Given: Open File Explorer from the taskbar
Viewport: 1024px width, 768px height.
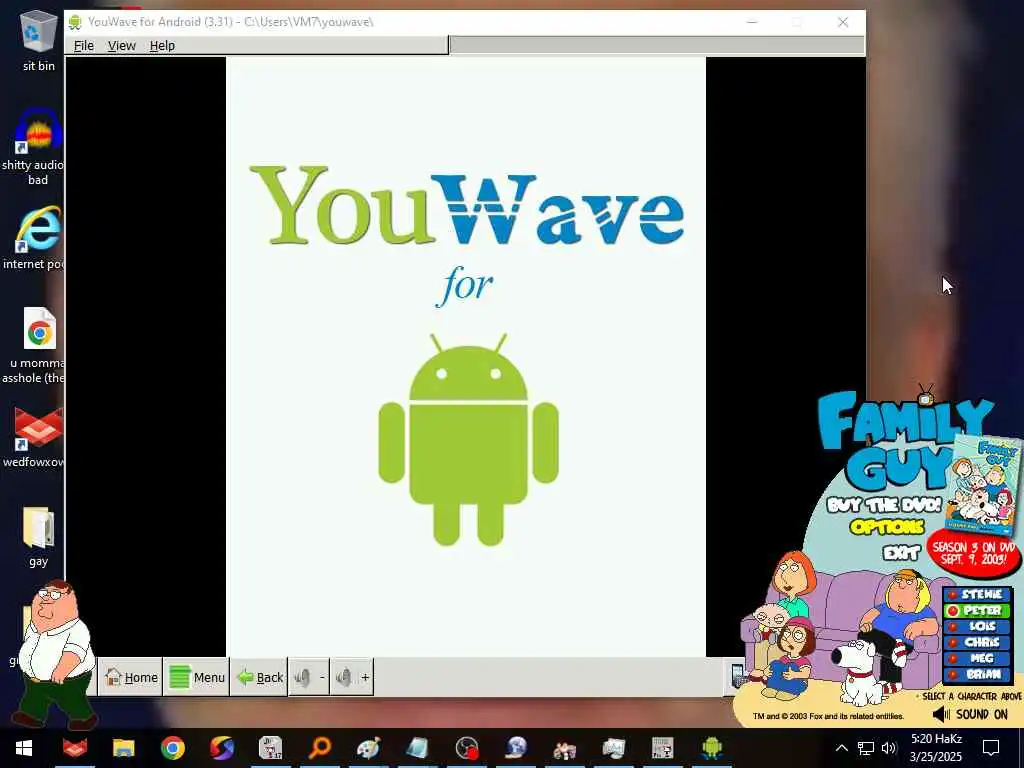Looking at the screenshot, I should pyautogui.click(x=123, y=748).
